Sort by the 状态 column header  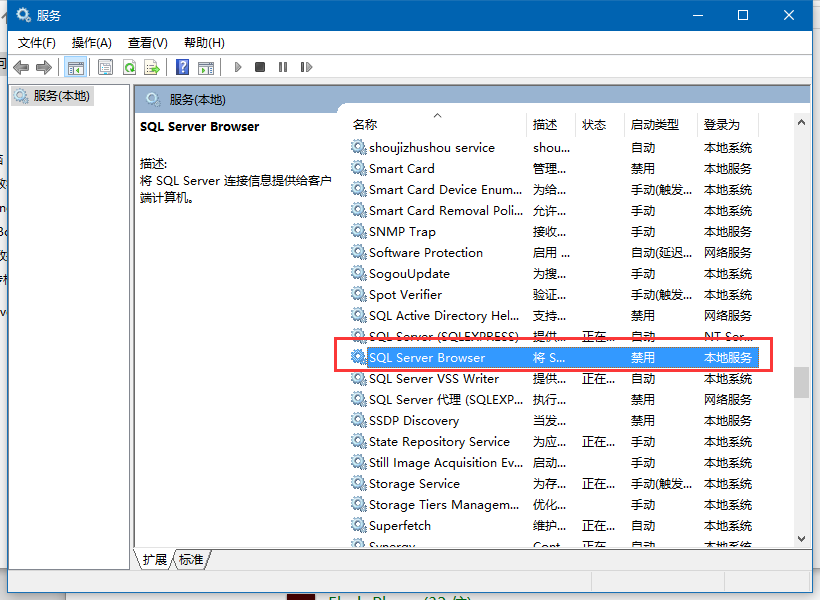pos(599,124)
